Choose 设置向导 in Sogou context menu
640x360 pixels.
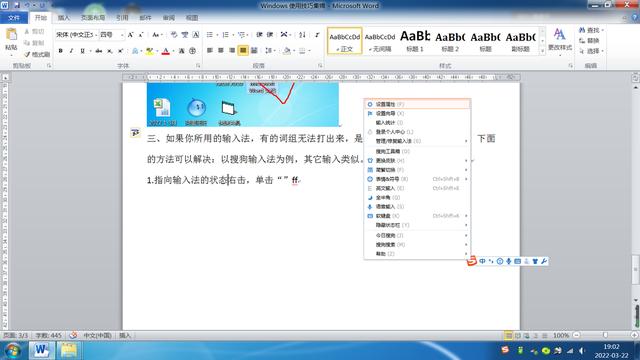point(417,113)
